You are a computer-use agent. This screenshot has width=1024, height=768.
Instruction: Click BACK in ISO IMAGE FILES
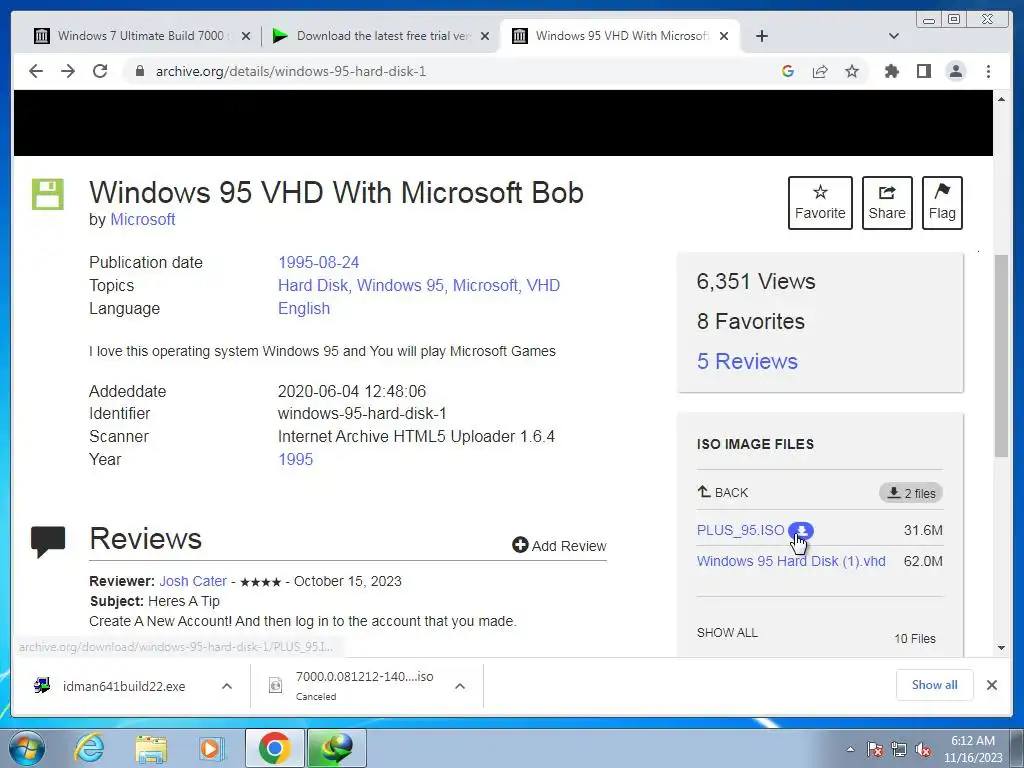pos(723,492)
